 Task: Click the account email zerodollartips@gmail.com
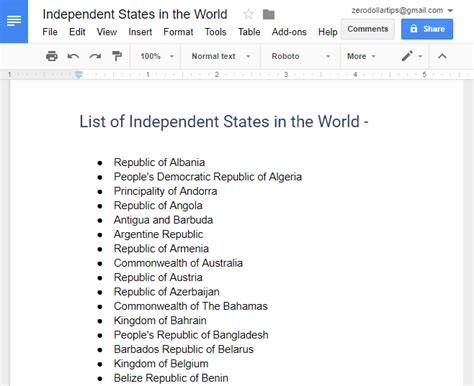coord(397,11)
